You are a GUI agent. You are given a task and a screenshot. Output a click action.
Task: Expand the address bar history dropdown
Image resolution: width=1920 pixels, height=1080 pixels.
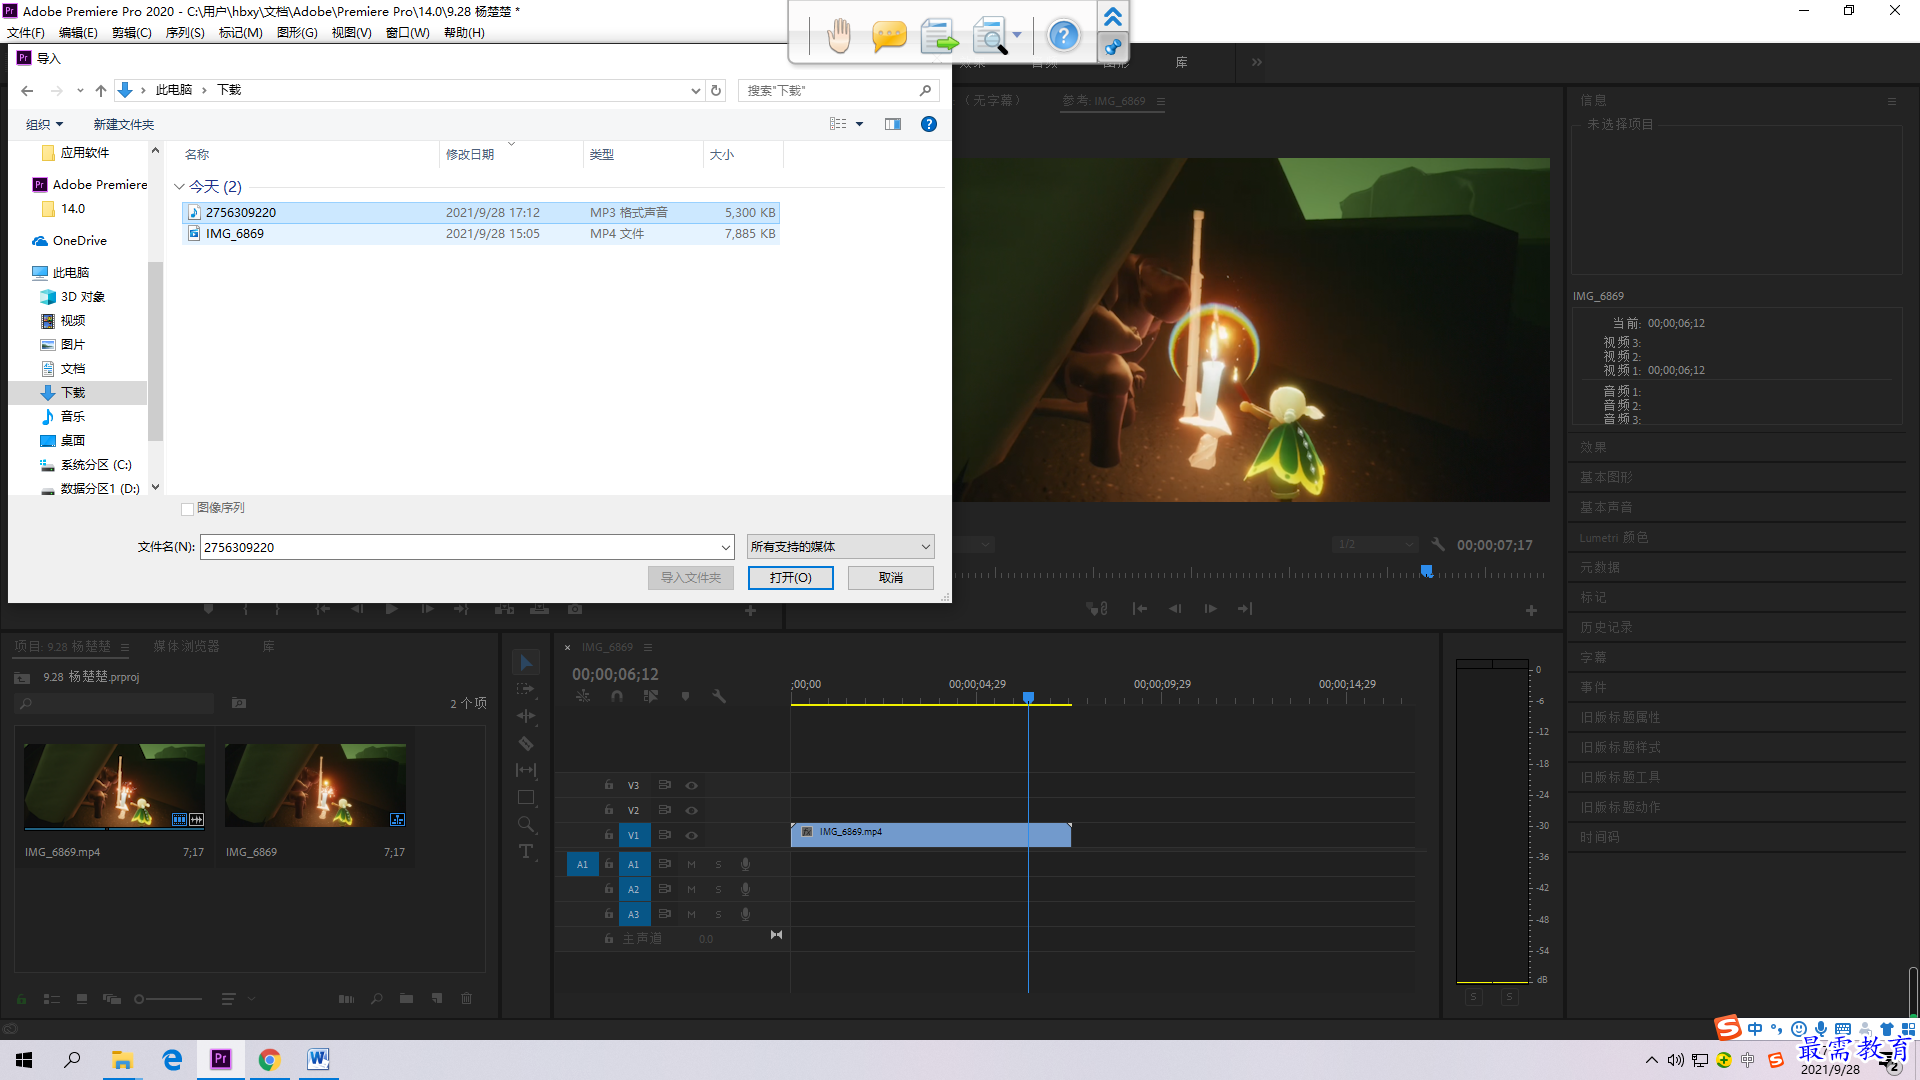point(696,90)
